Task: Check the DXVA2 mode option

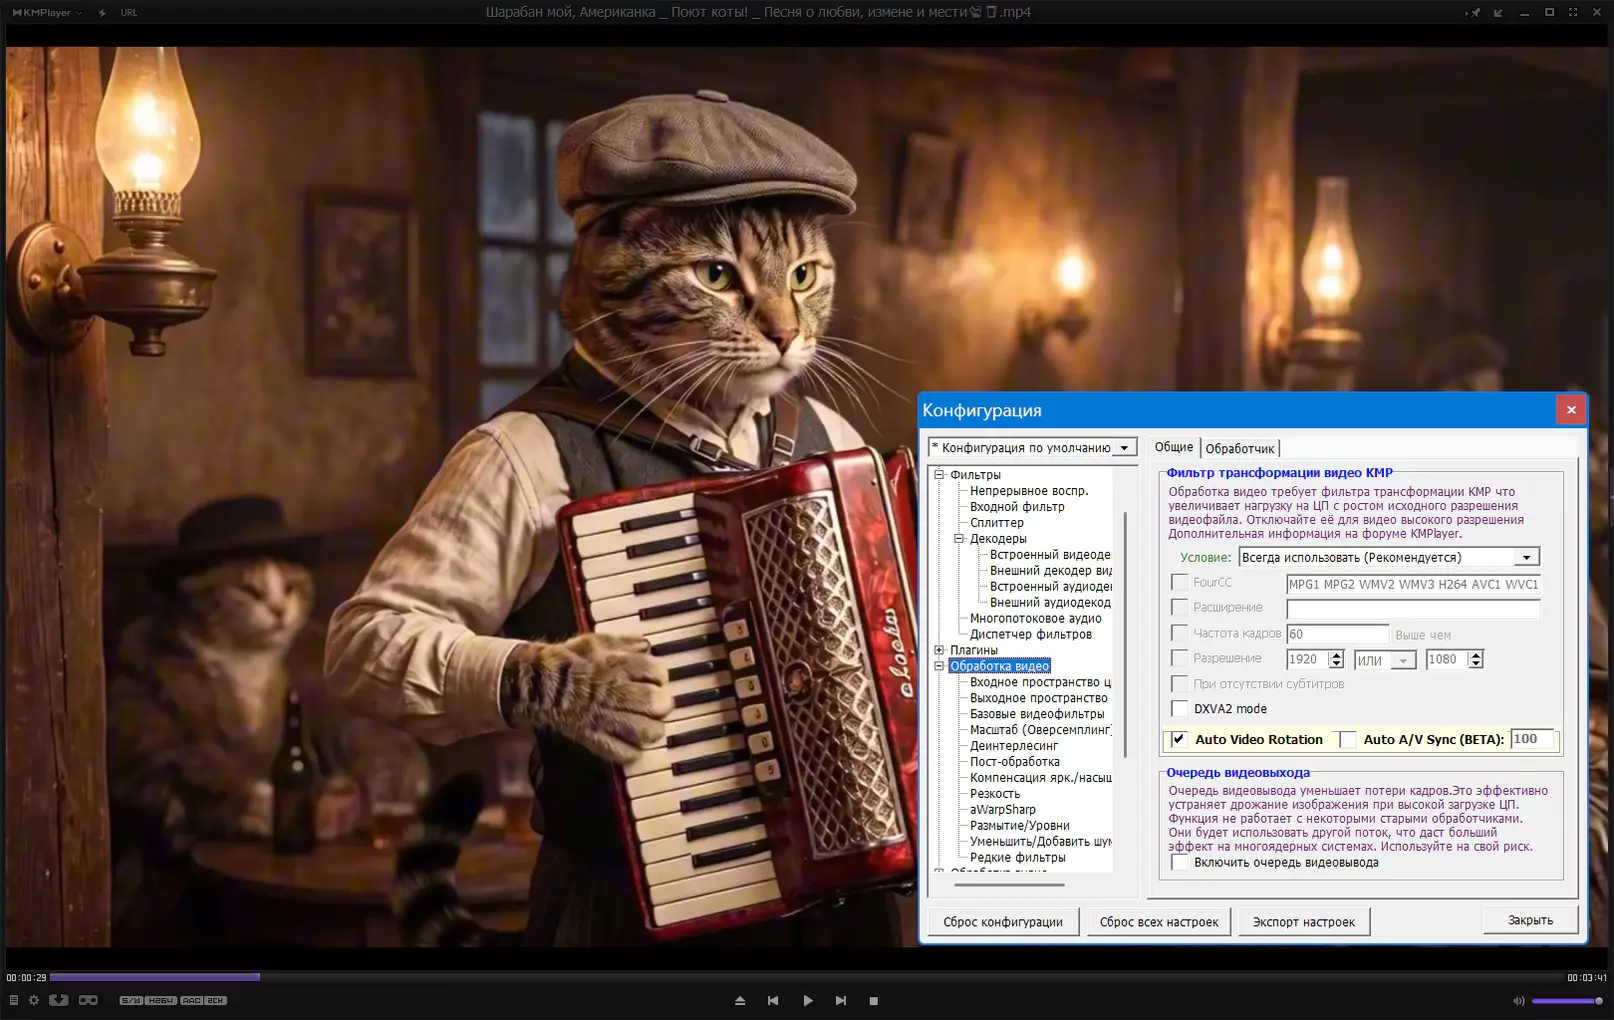Action: click(x=1180, y=708)
